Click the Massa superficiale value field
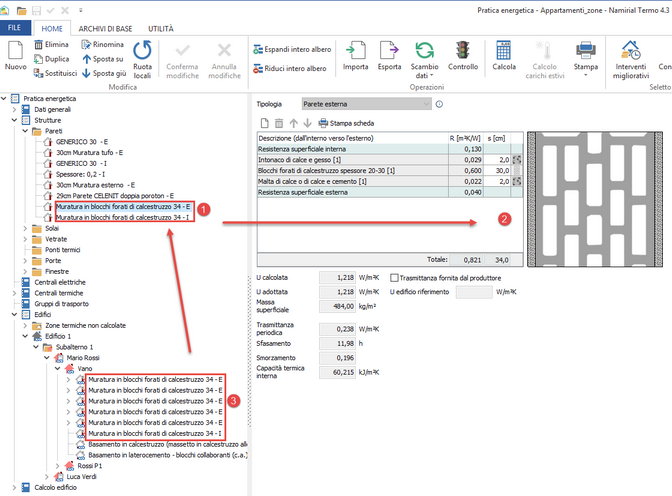The height and width of the screenshot is (496, 672). (x=337, y=307)
